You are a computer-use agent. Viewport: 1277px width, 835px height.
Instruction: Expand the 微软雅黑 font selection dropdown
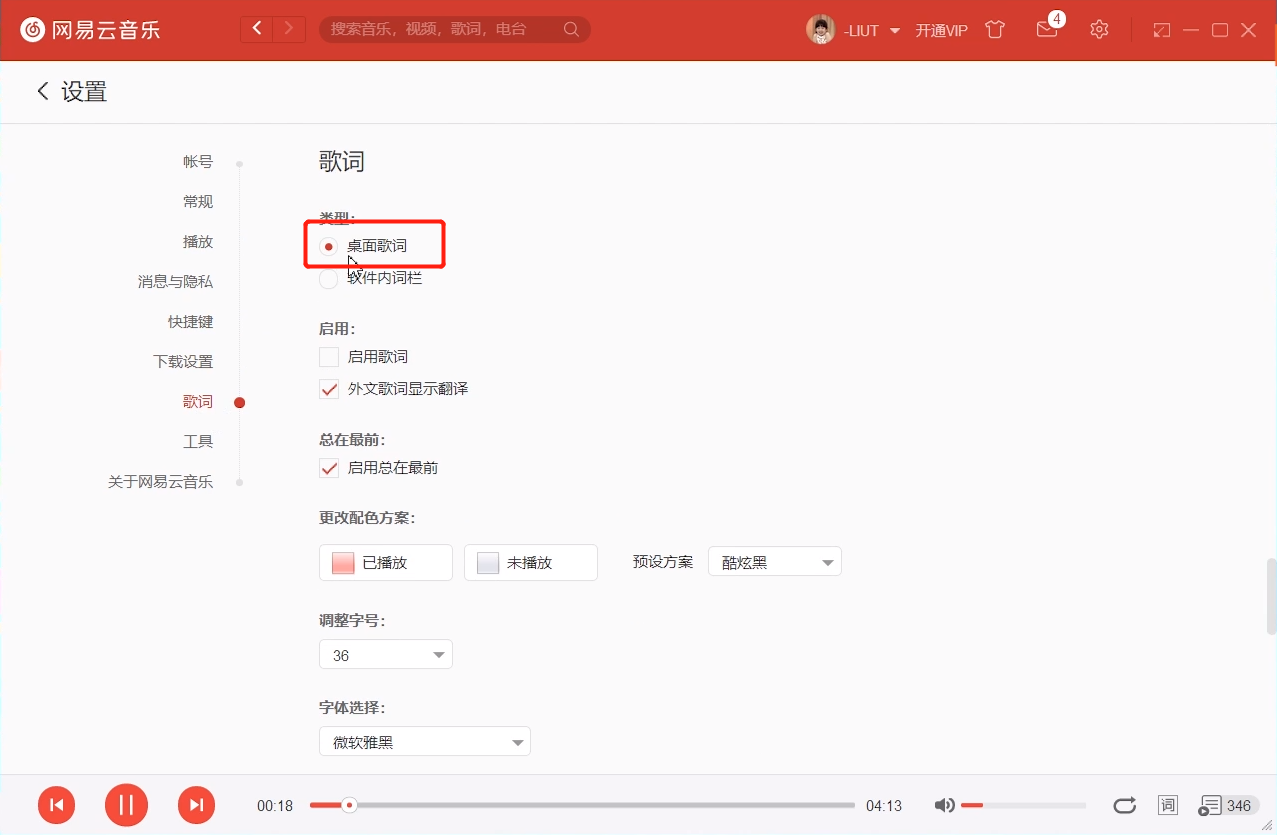424,741
